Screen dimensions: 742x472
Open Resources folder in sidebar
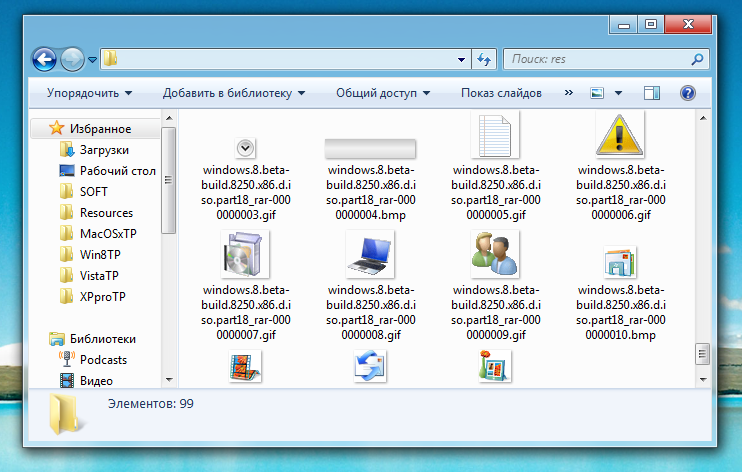pyautogui.click(x=106, y=213)
